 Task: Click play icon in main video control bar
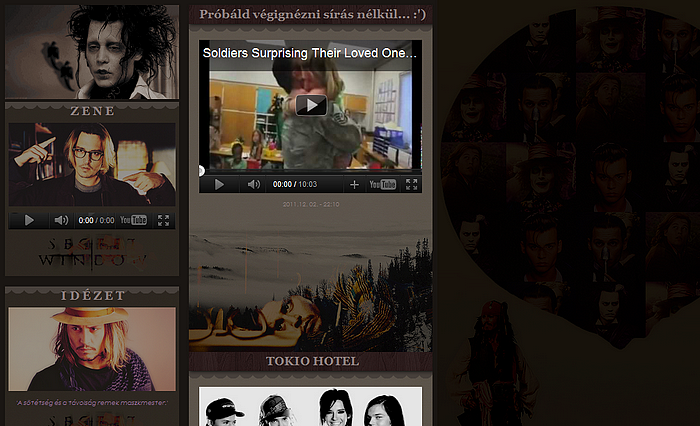(x=219, y=184)
